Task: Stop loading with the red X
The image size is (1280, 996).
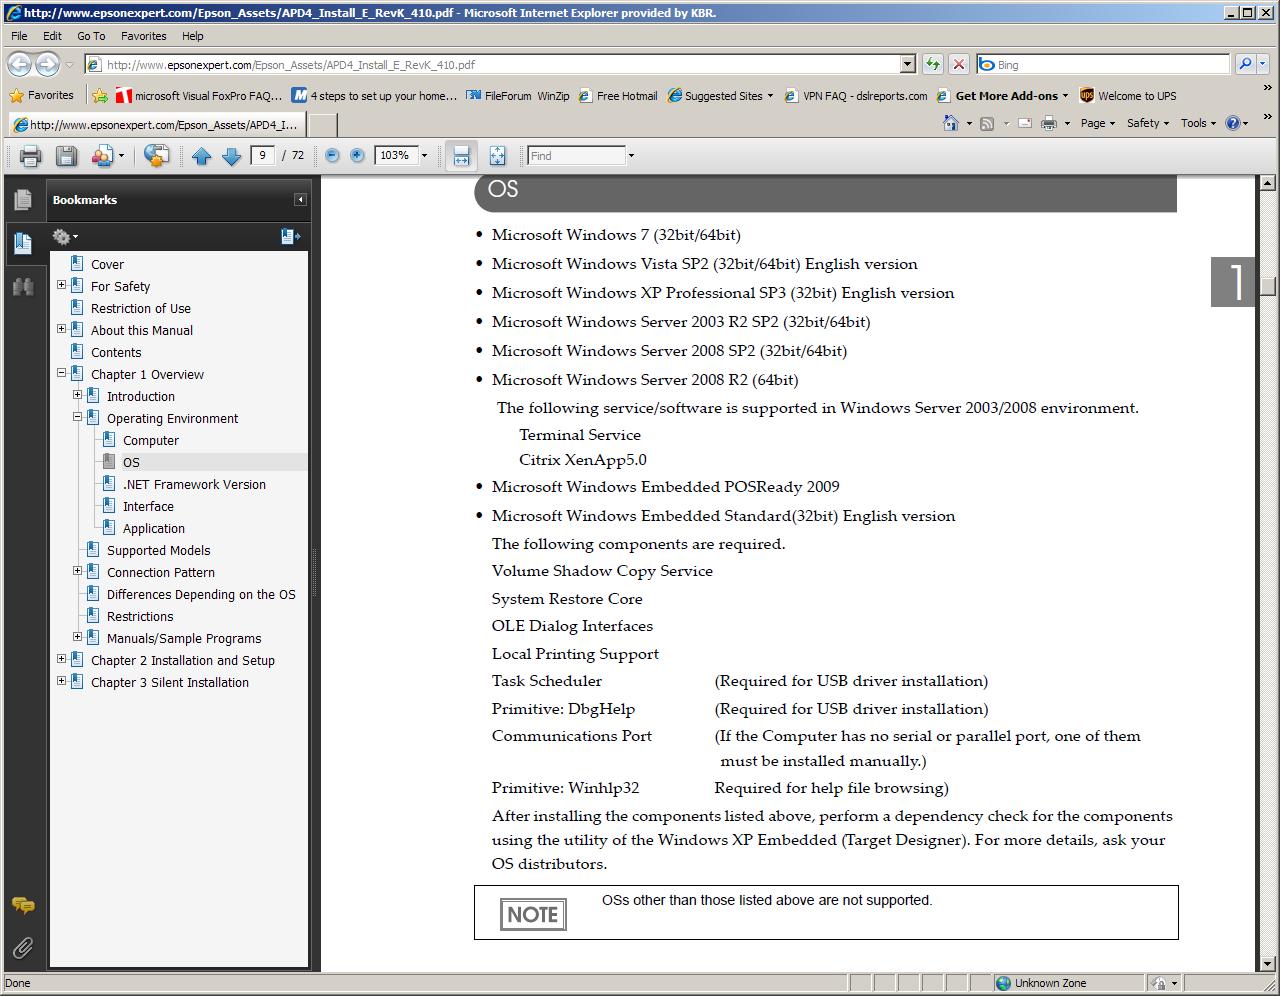Action: click(x=959, y=64)
